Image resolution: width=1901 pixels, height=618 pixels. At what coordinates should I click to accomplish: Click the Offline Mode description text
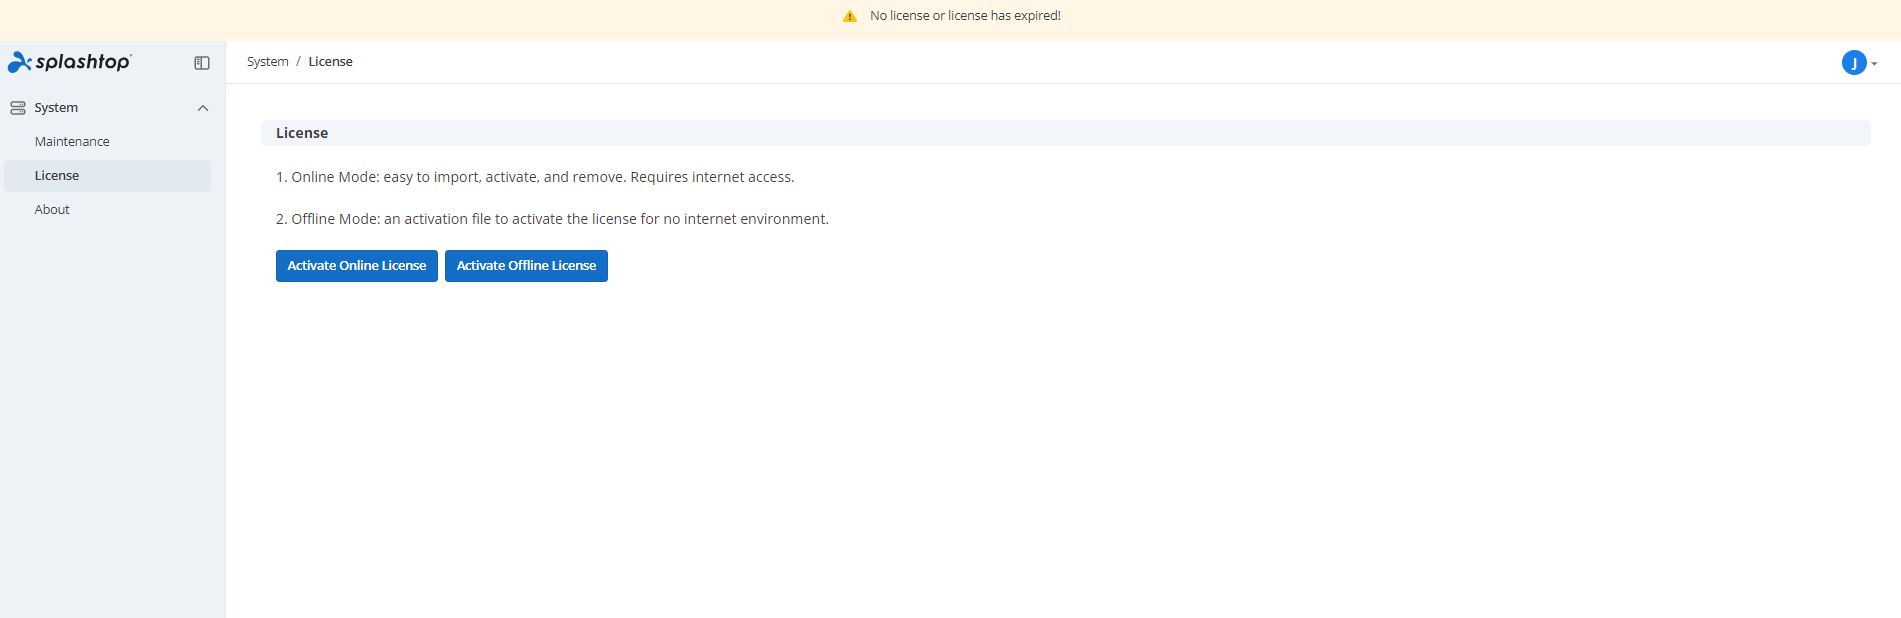coord(552,219)
